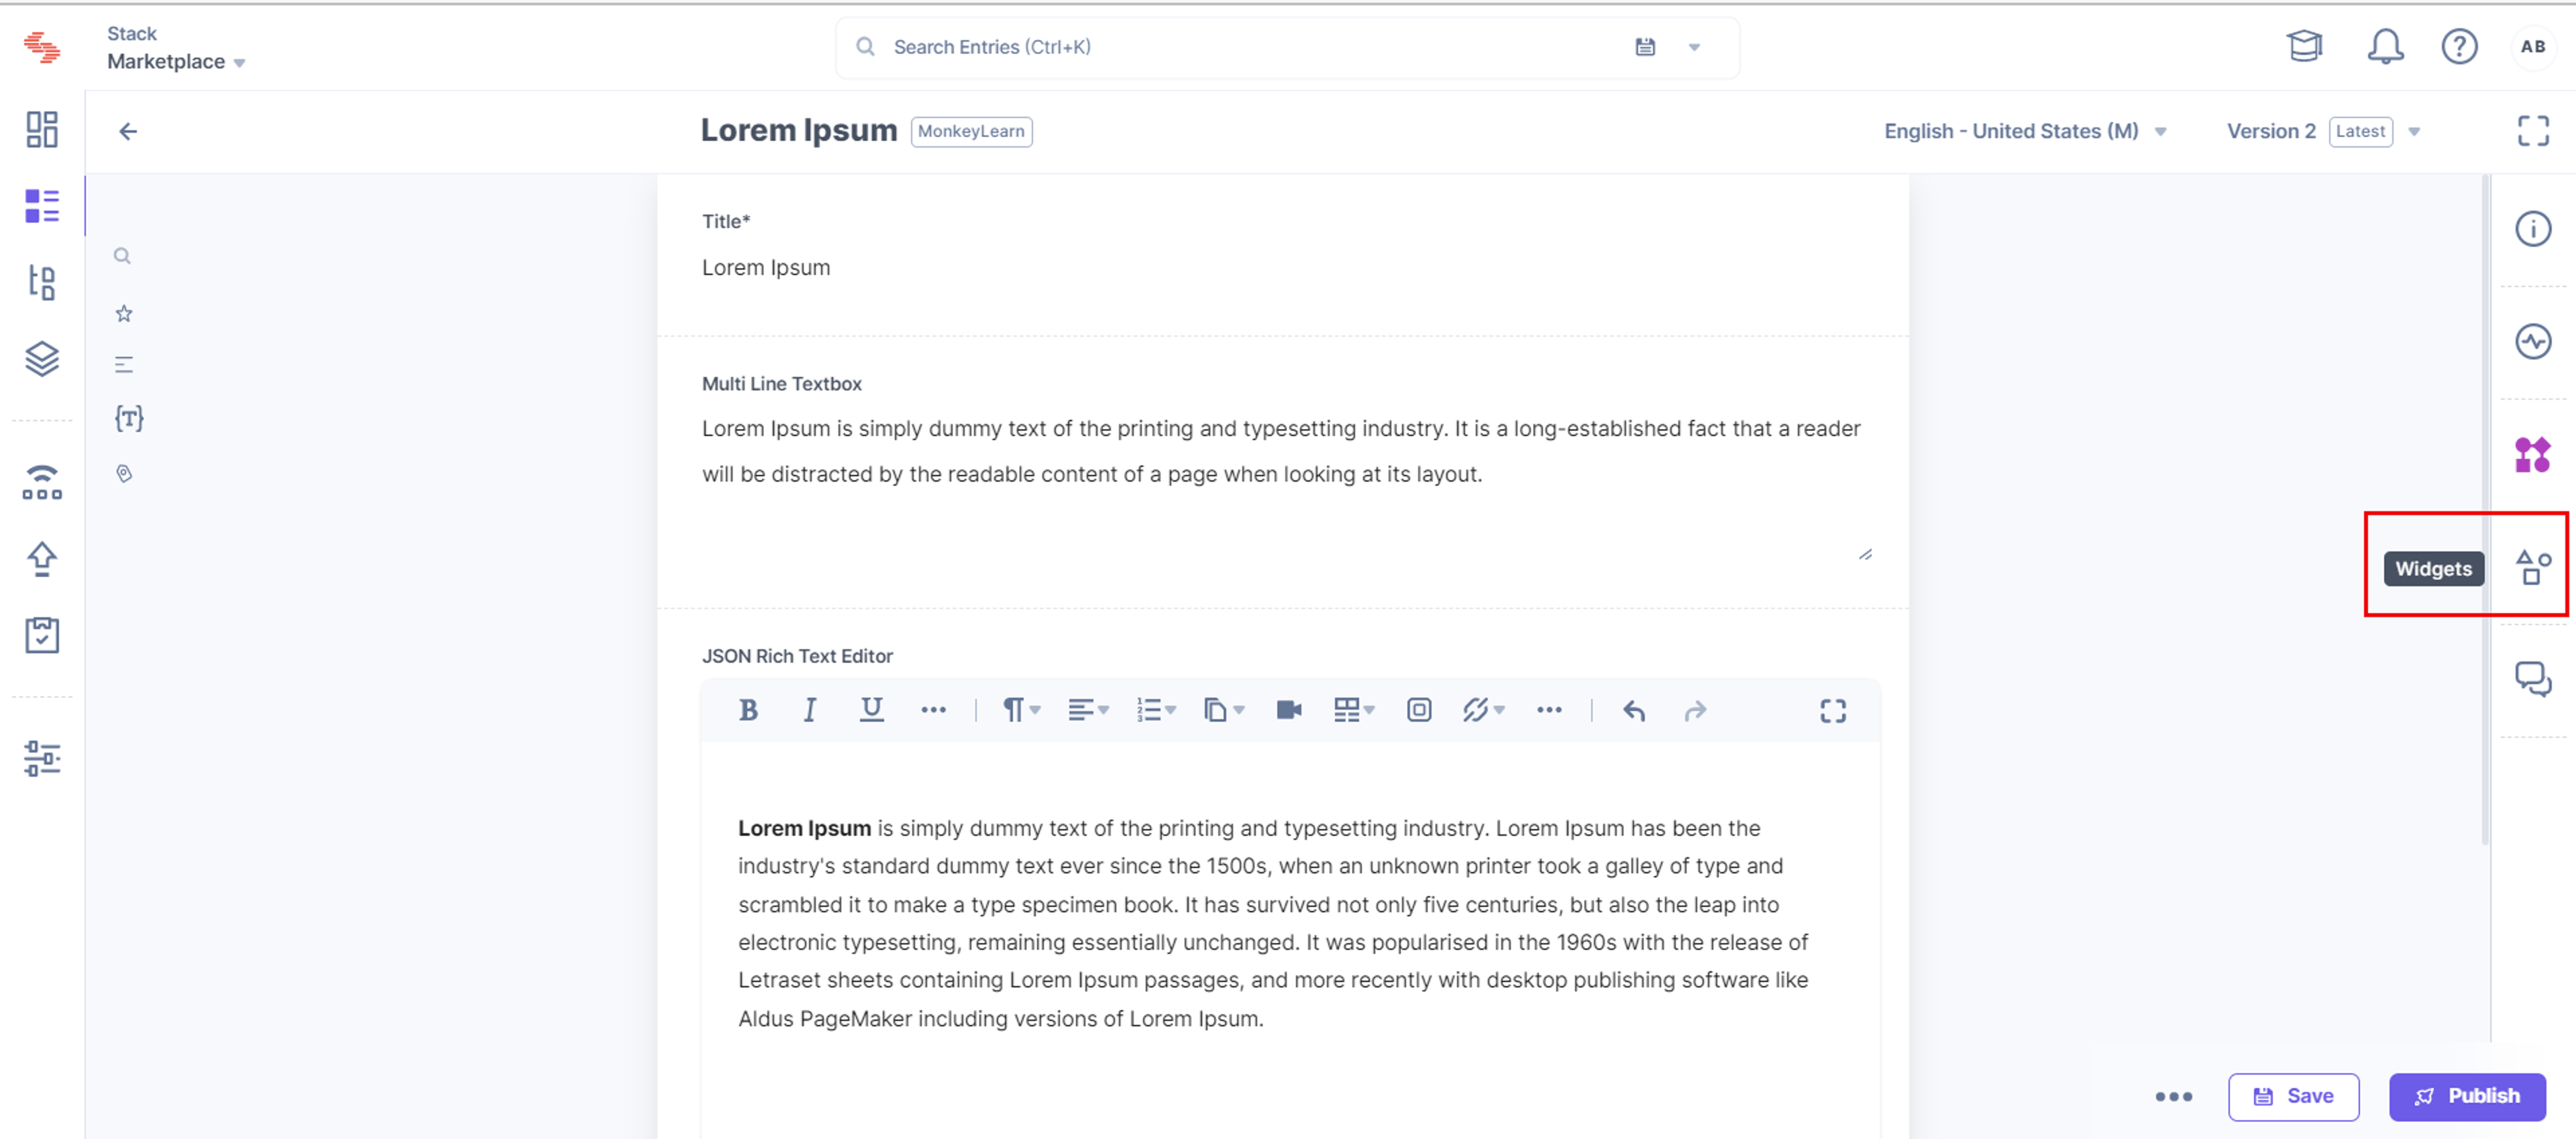
Task: Click the Widgets tooltip label
Action: [2433, 568]
